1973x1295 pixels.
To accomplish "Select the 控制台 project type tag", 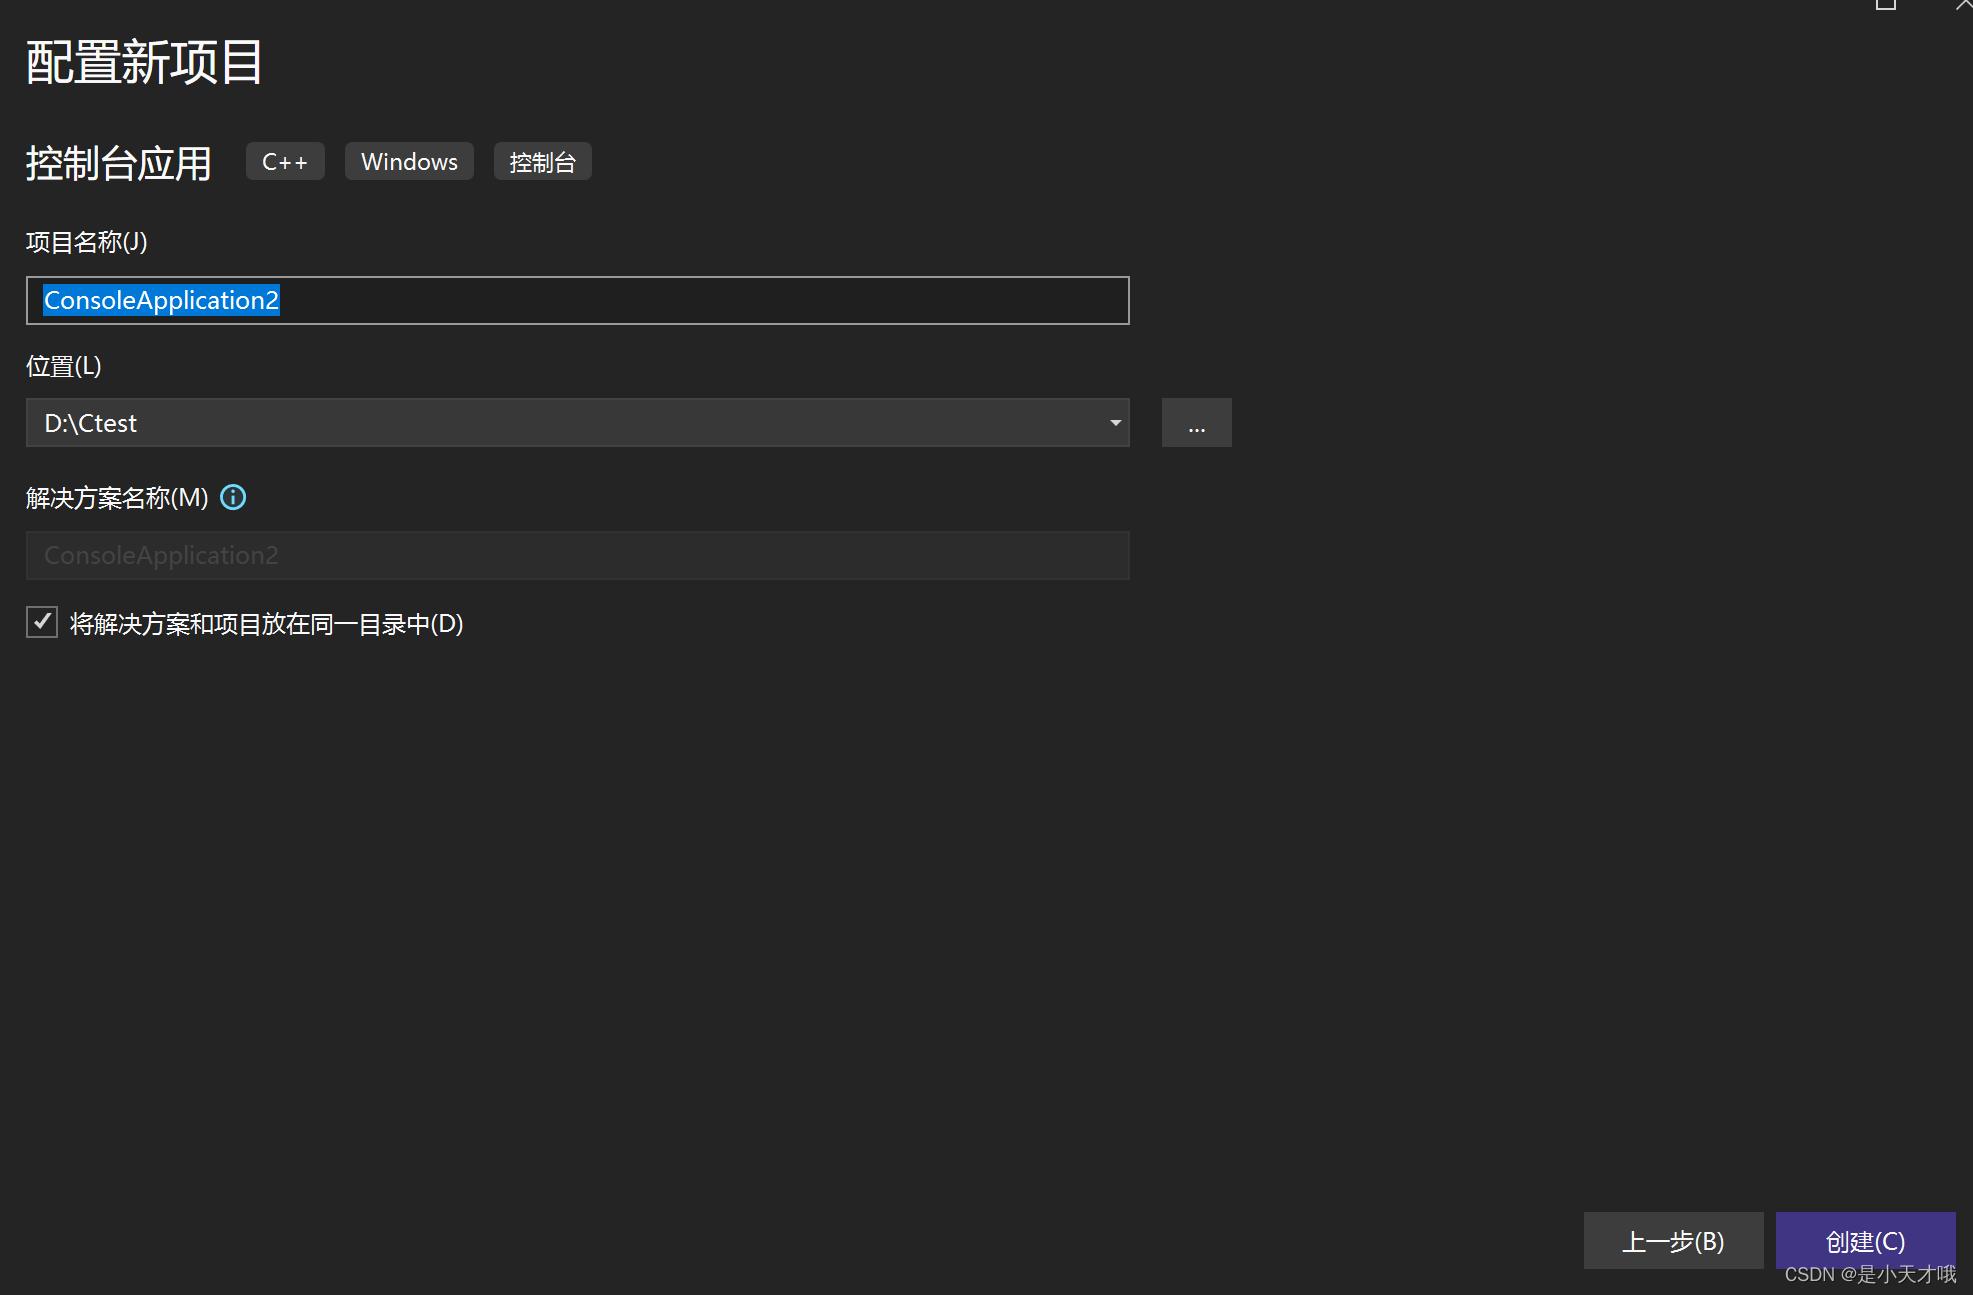I will (542, 161).
